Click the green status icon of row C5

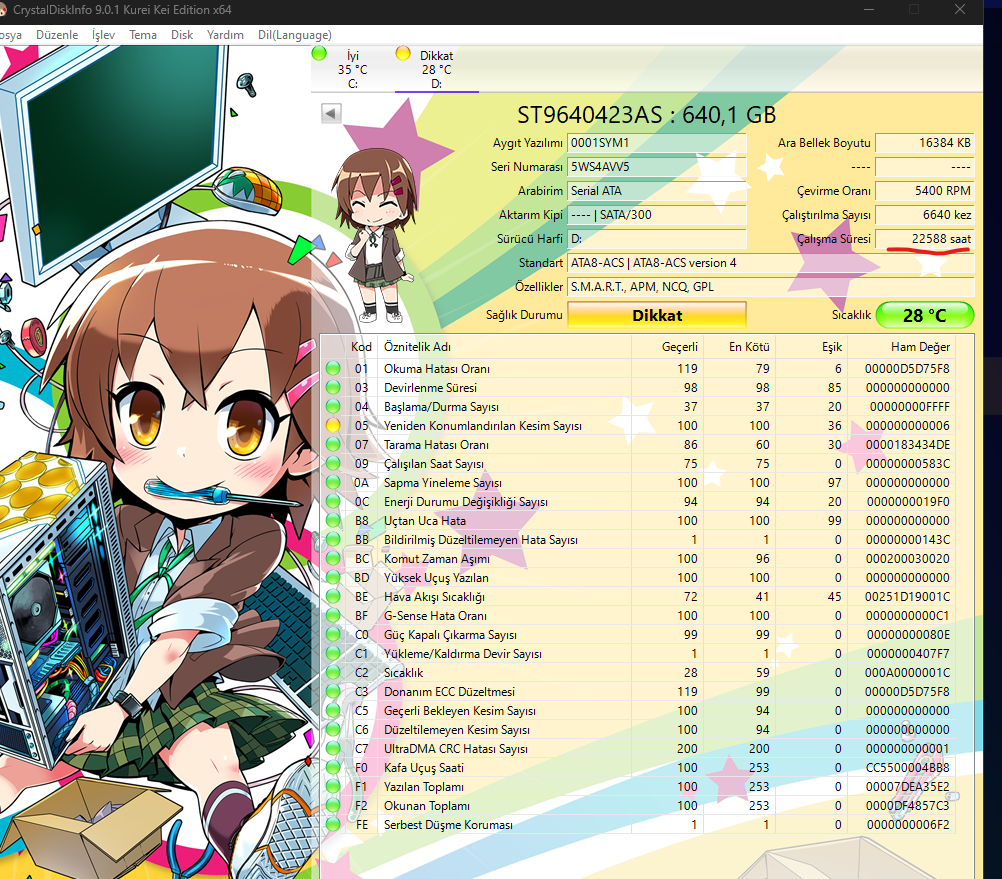coord(333,710)
